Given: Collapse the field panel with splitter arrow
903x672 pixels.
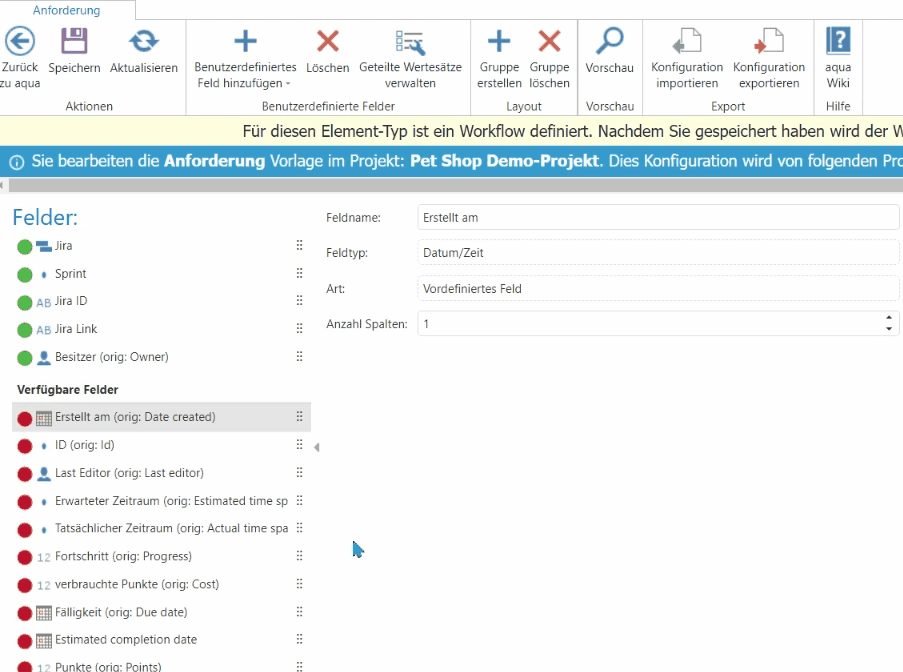Looking at the screenshot, I should point(317,447).
